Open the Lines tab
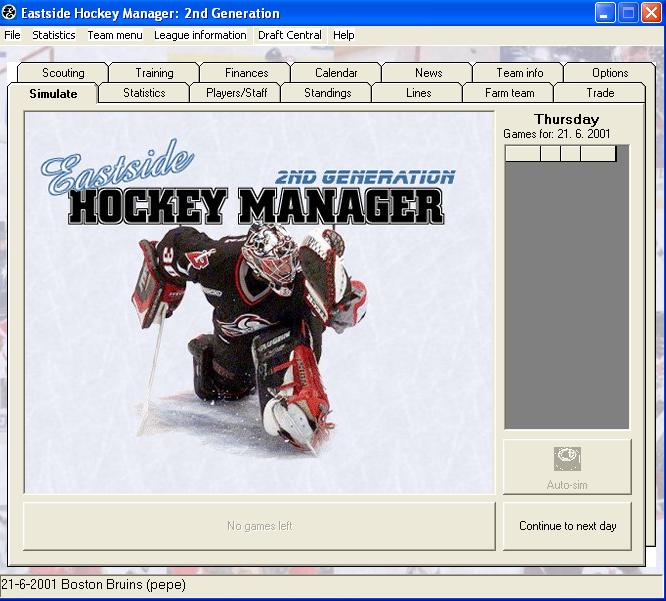 (418, 93)
